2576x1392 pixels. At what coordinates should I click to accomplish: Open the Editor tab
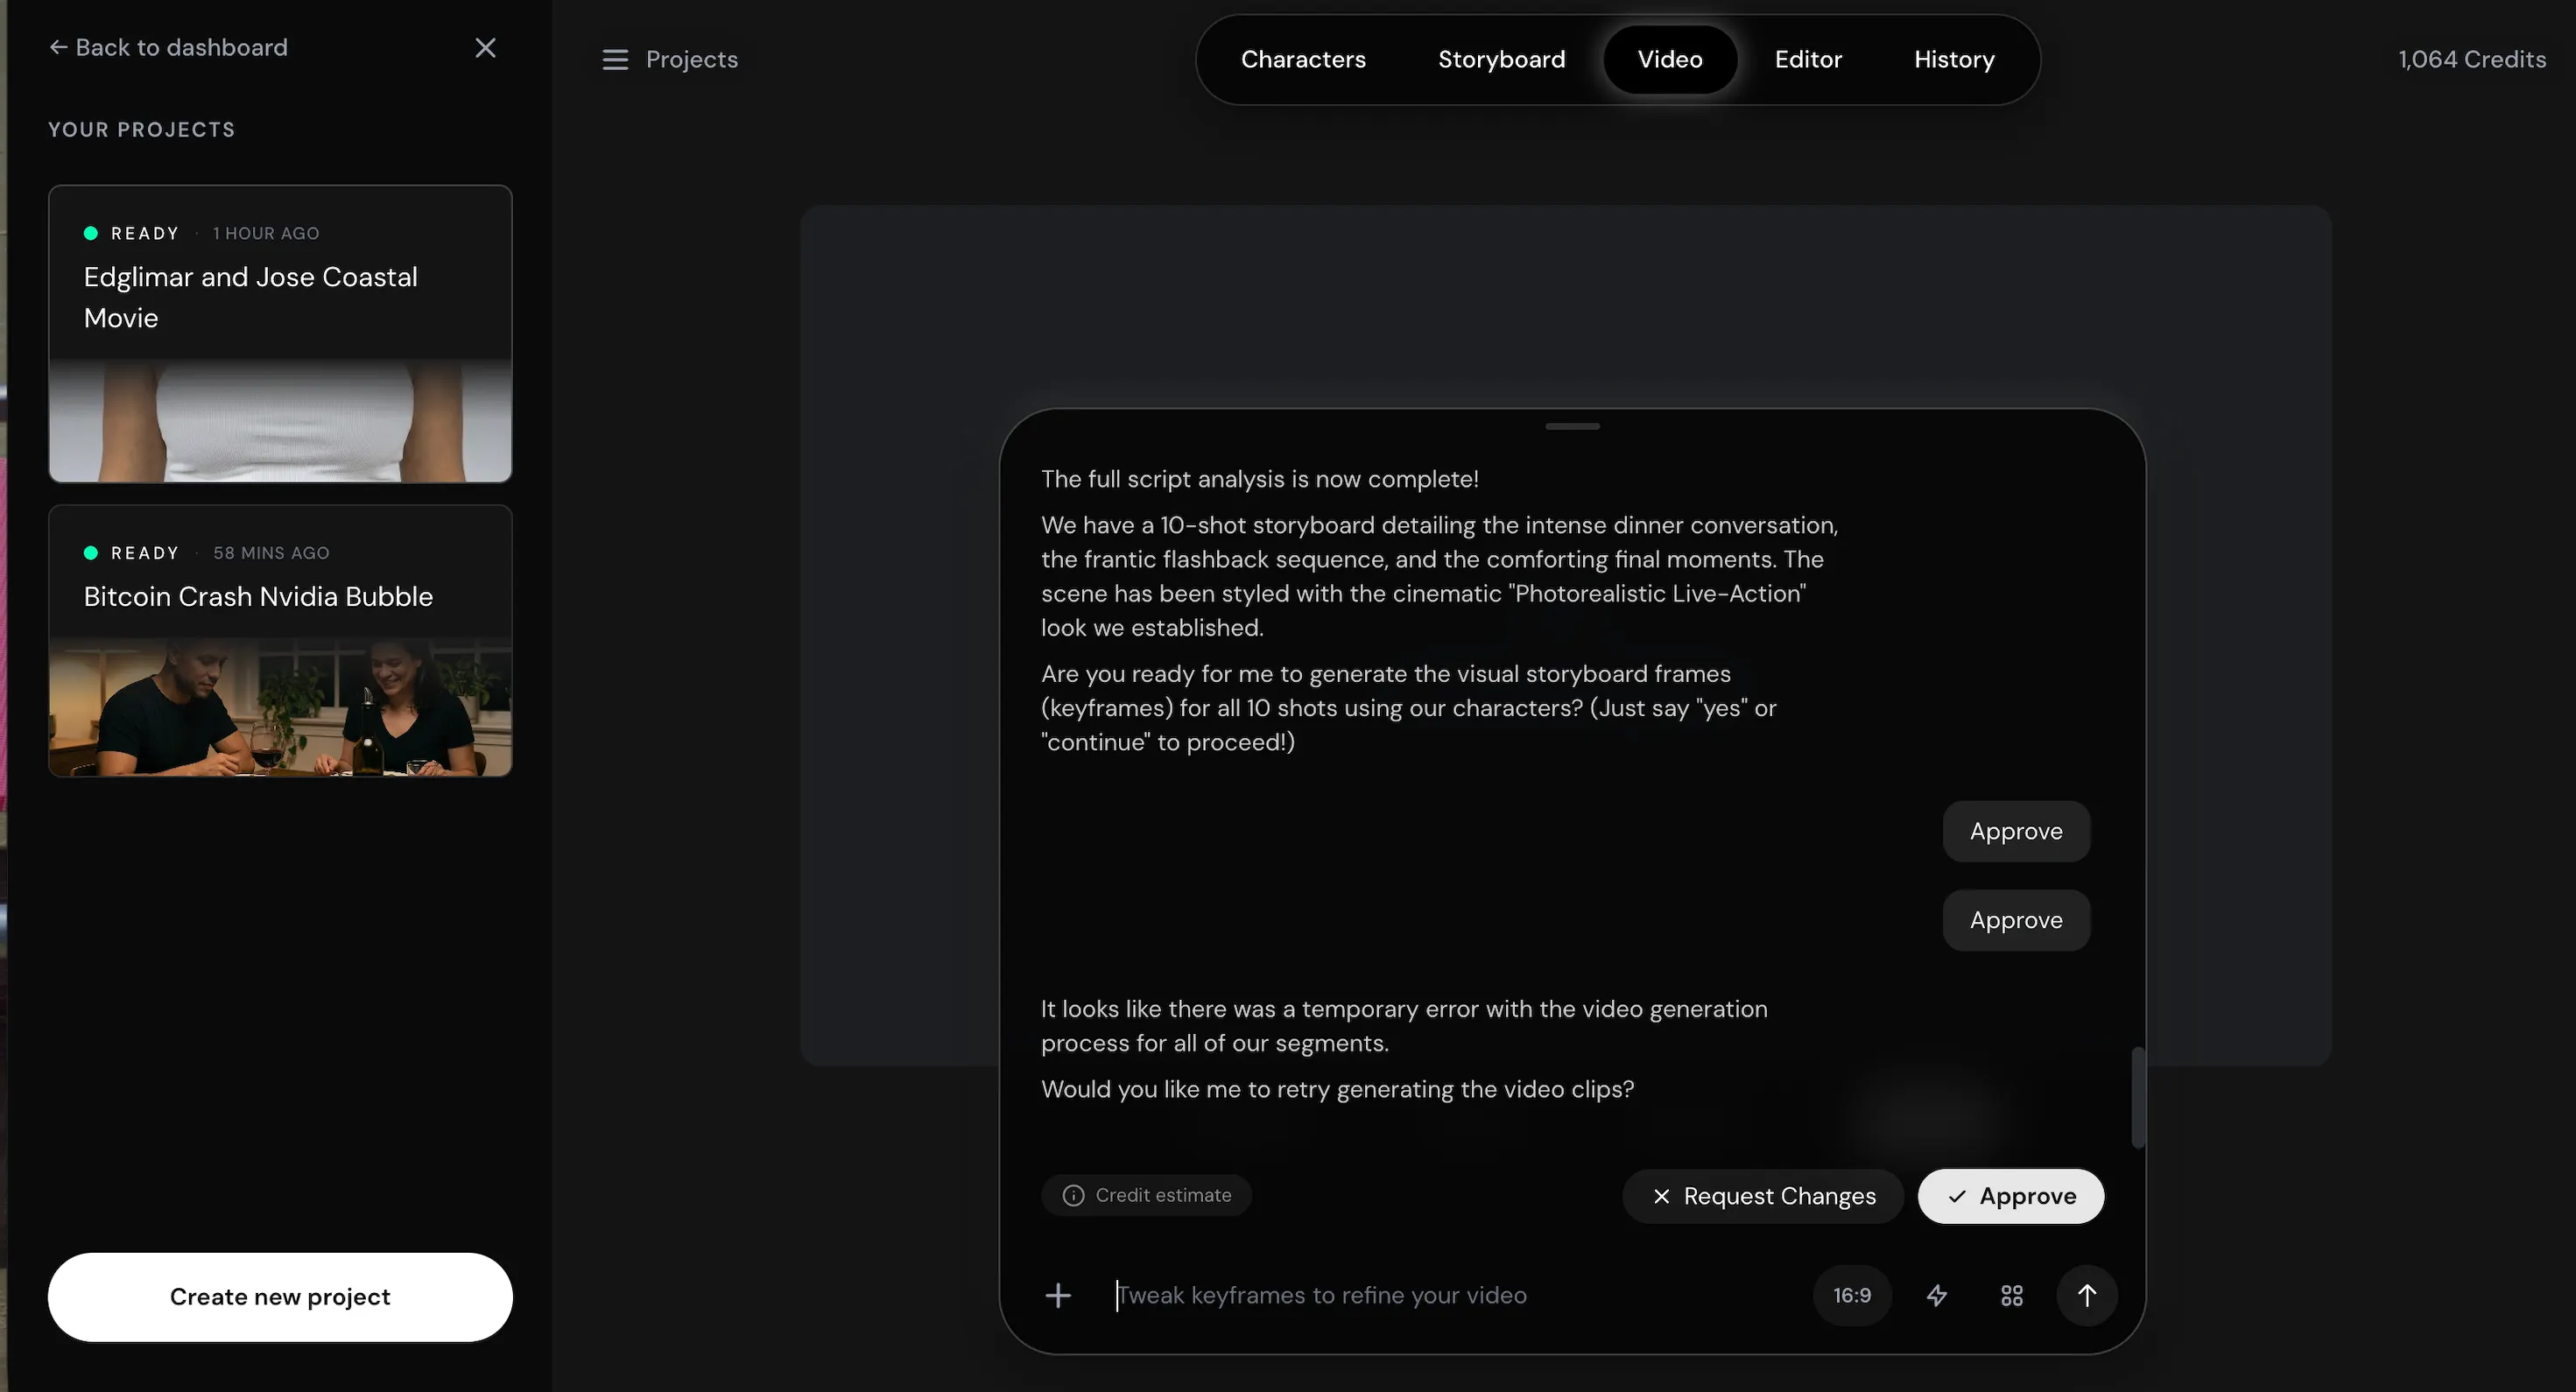coord(1807,60)
